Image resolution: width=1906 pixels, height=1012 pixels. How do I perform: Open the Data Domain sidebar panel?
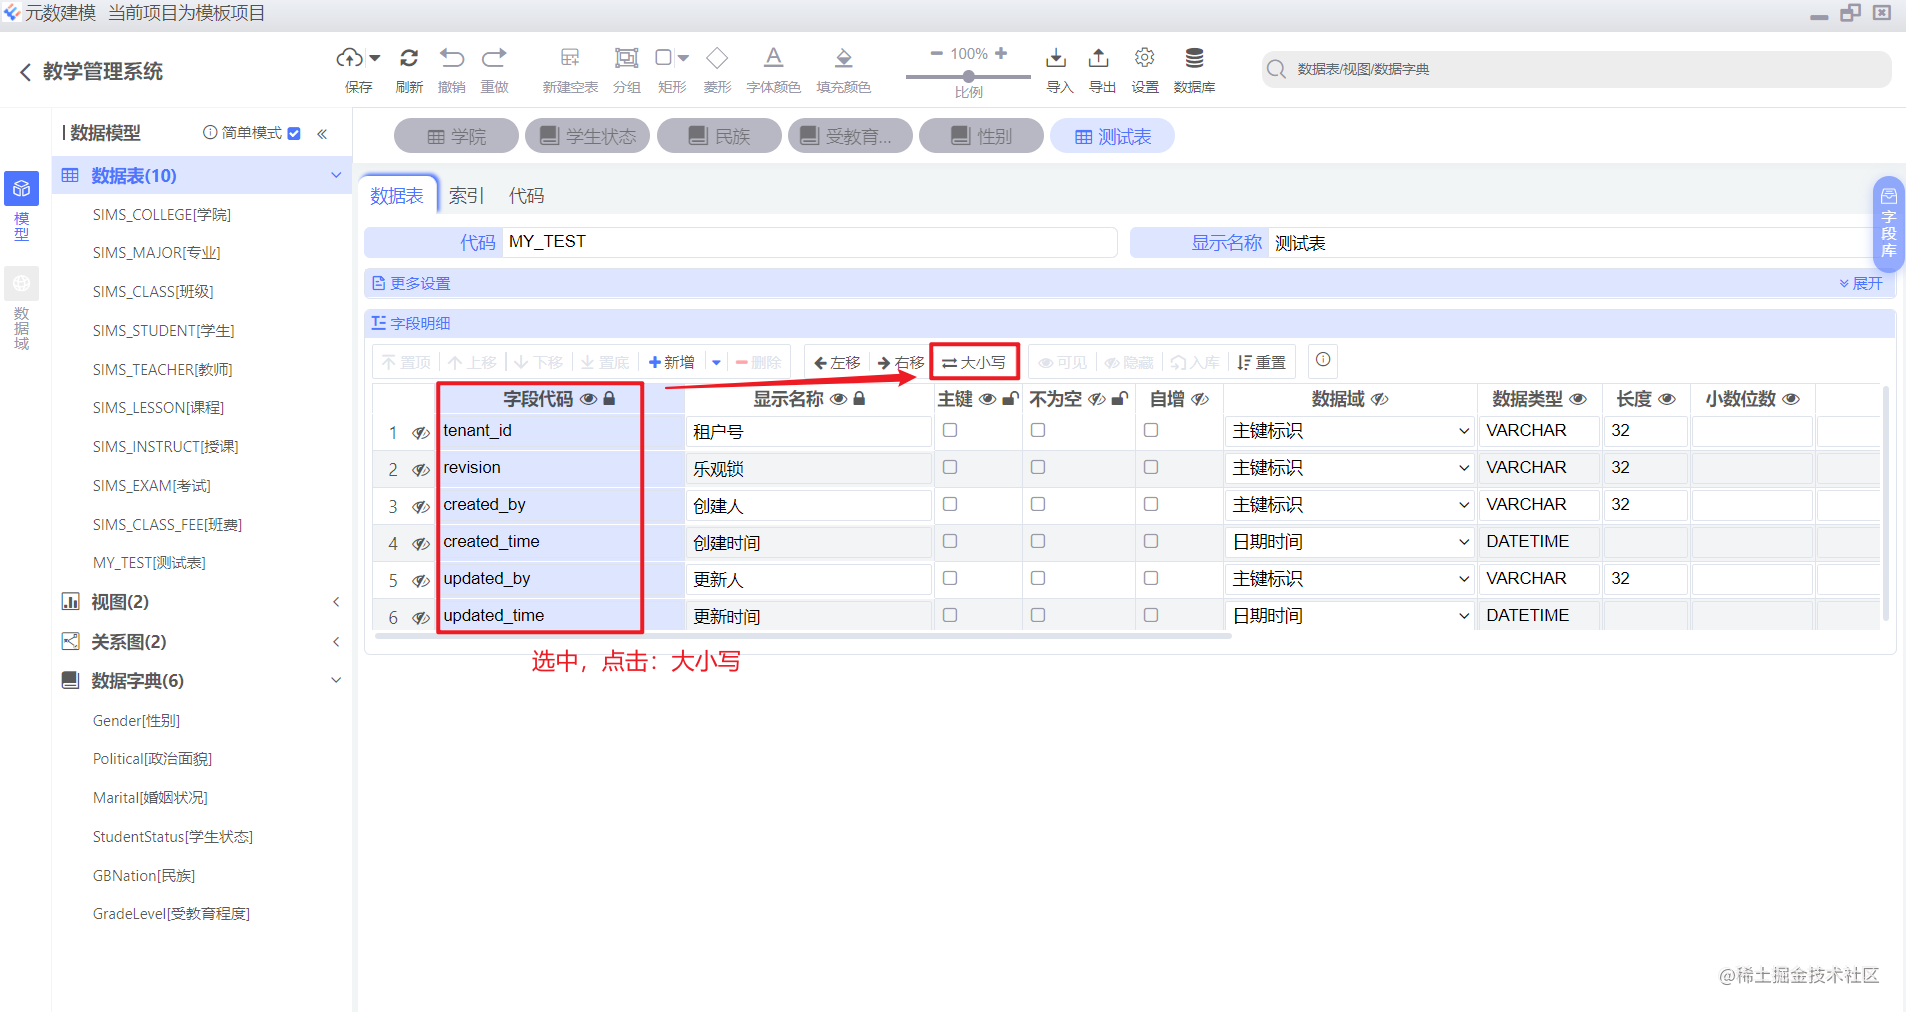point(21,310)
